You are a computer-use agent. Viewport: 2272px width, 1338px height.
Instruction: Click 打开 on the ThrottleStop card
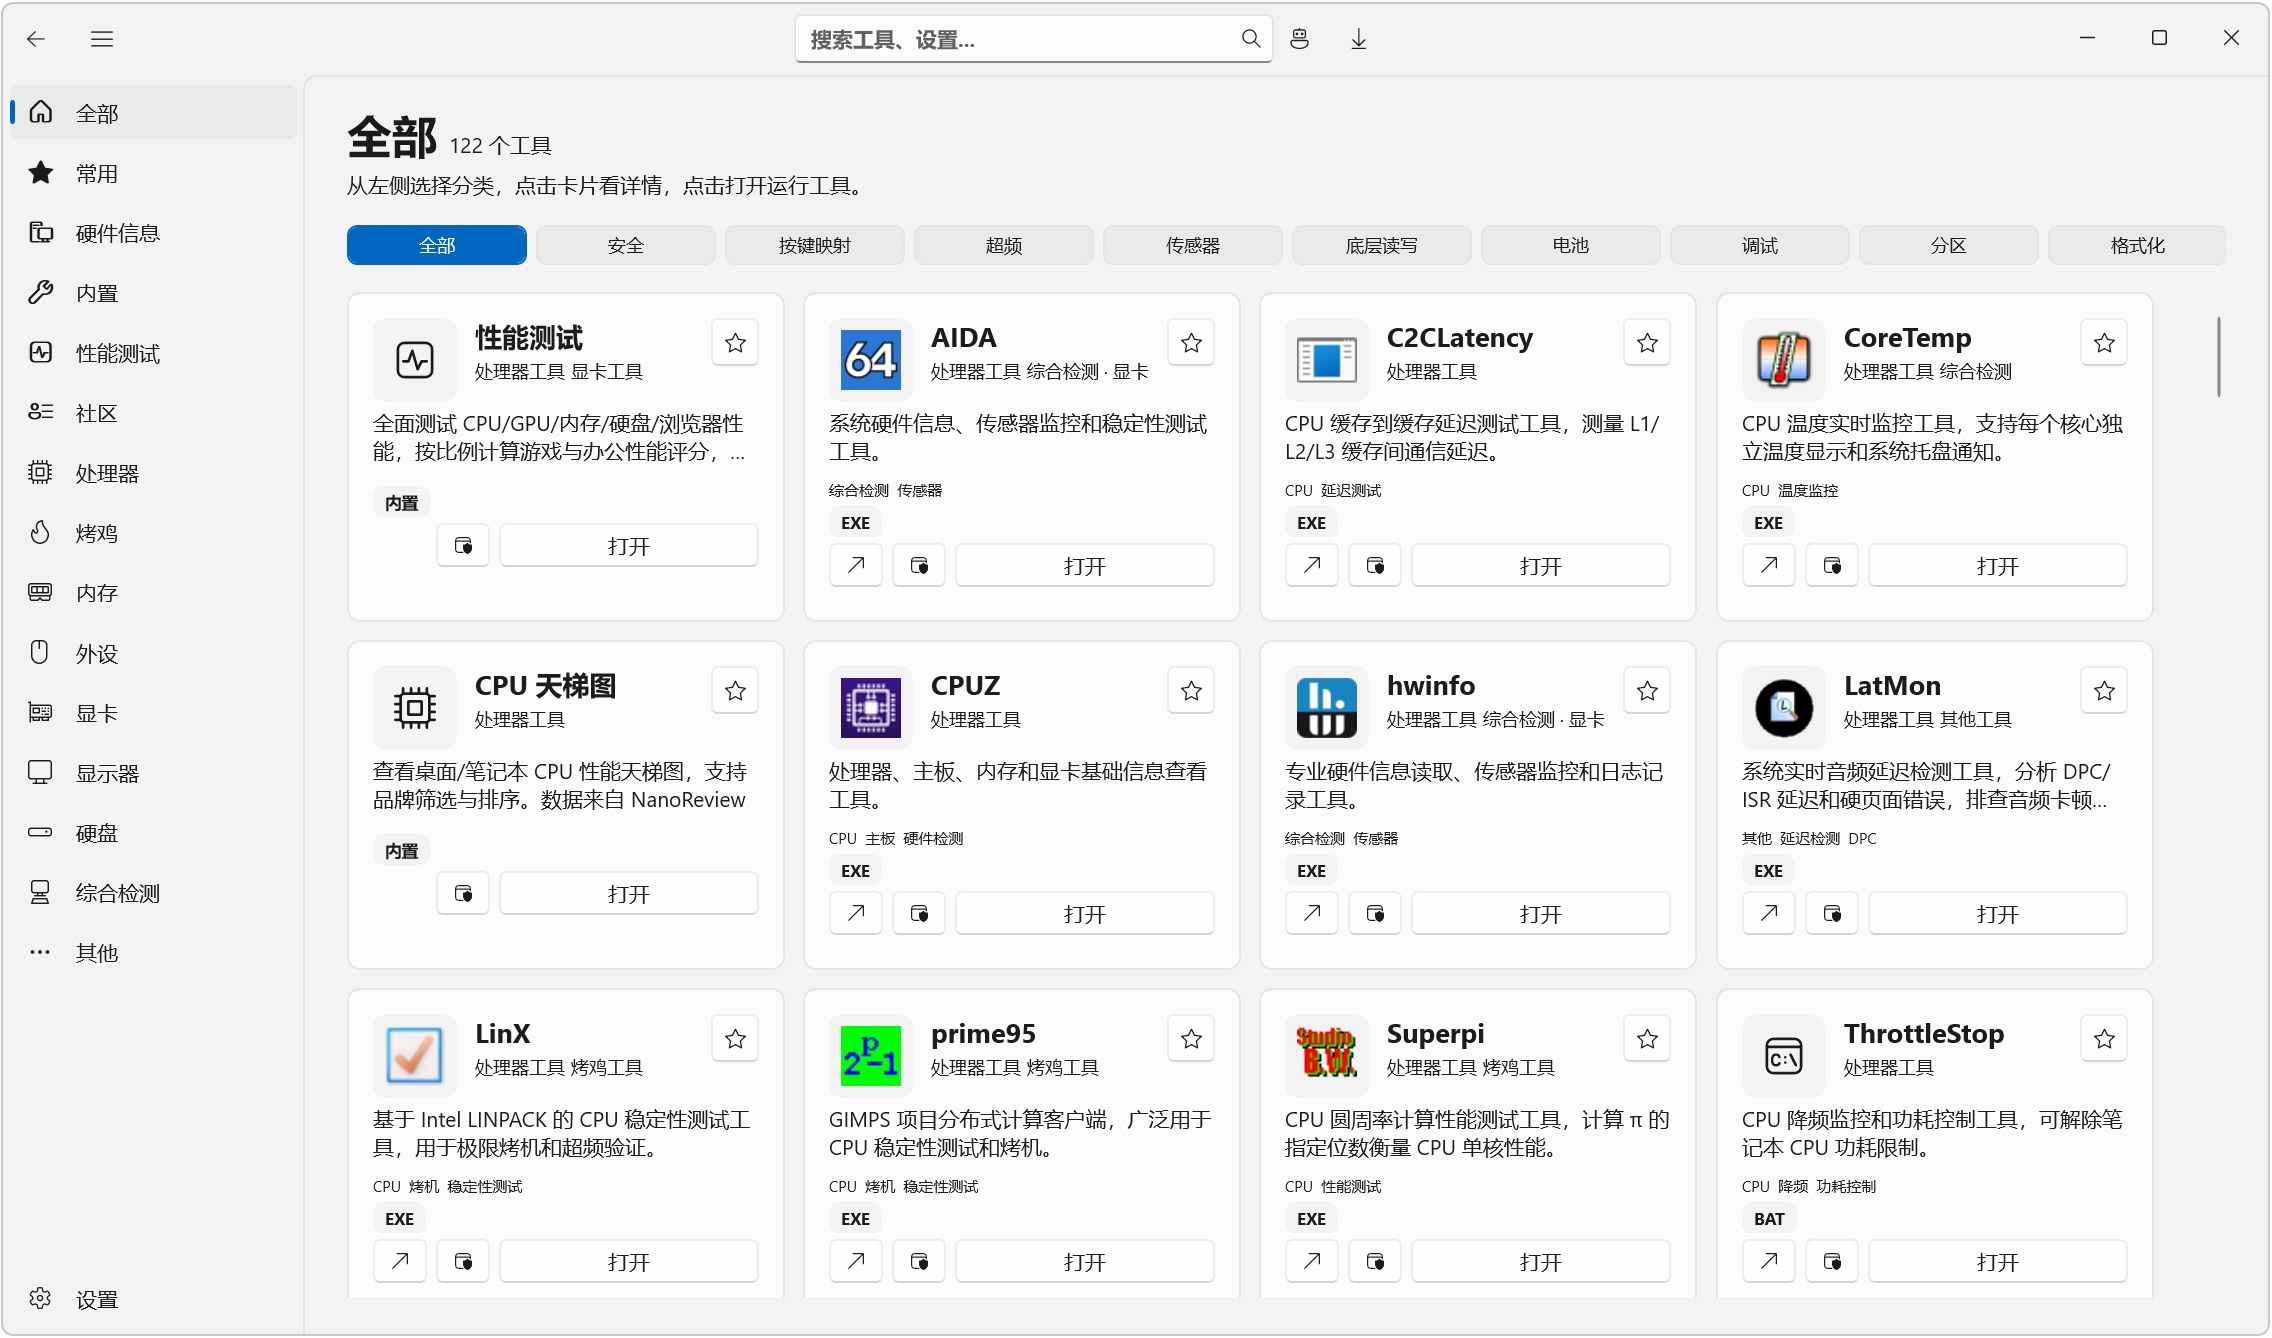coord(1998,1262)
